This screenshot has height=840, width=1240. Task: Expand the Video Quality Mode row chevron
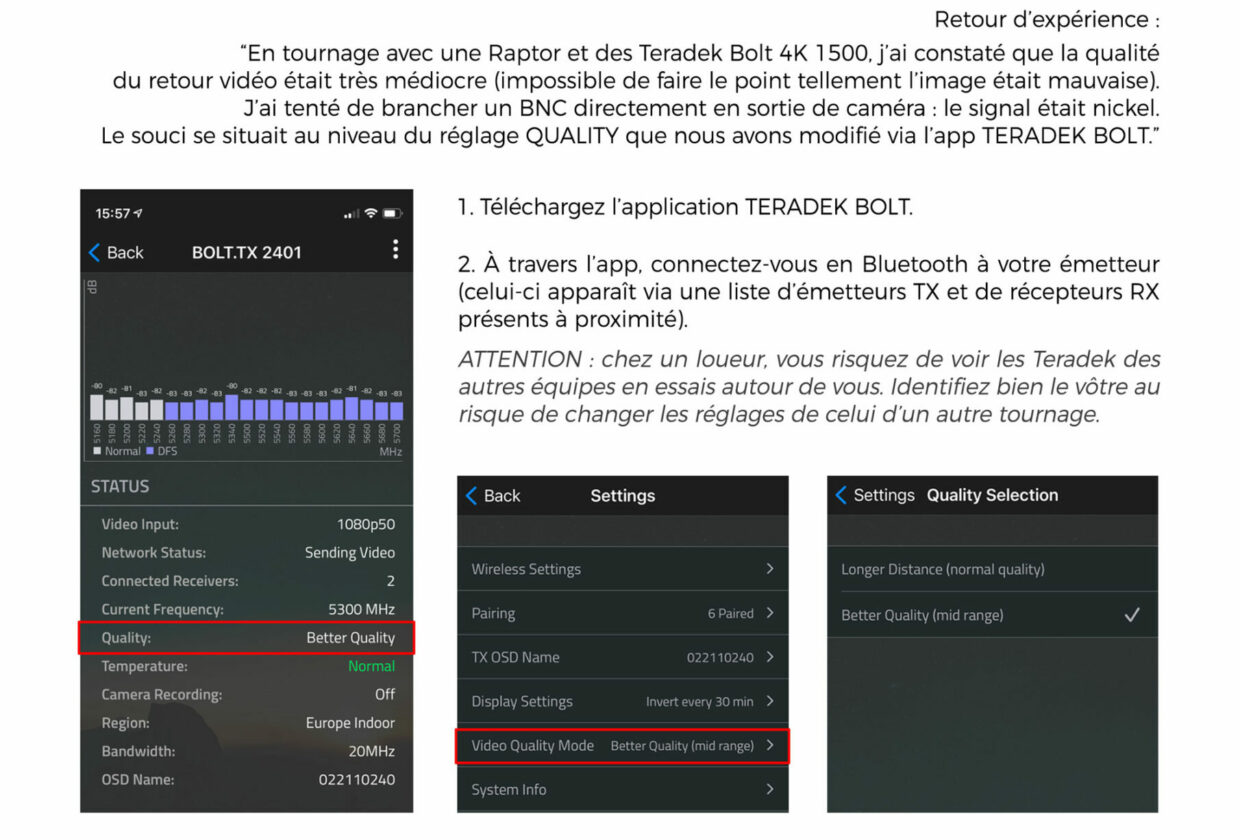770,745
